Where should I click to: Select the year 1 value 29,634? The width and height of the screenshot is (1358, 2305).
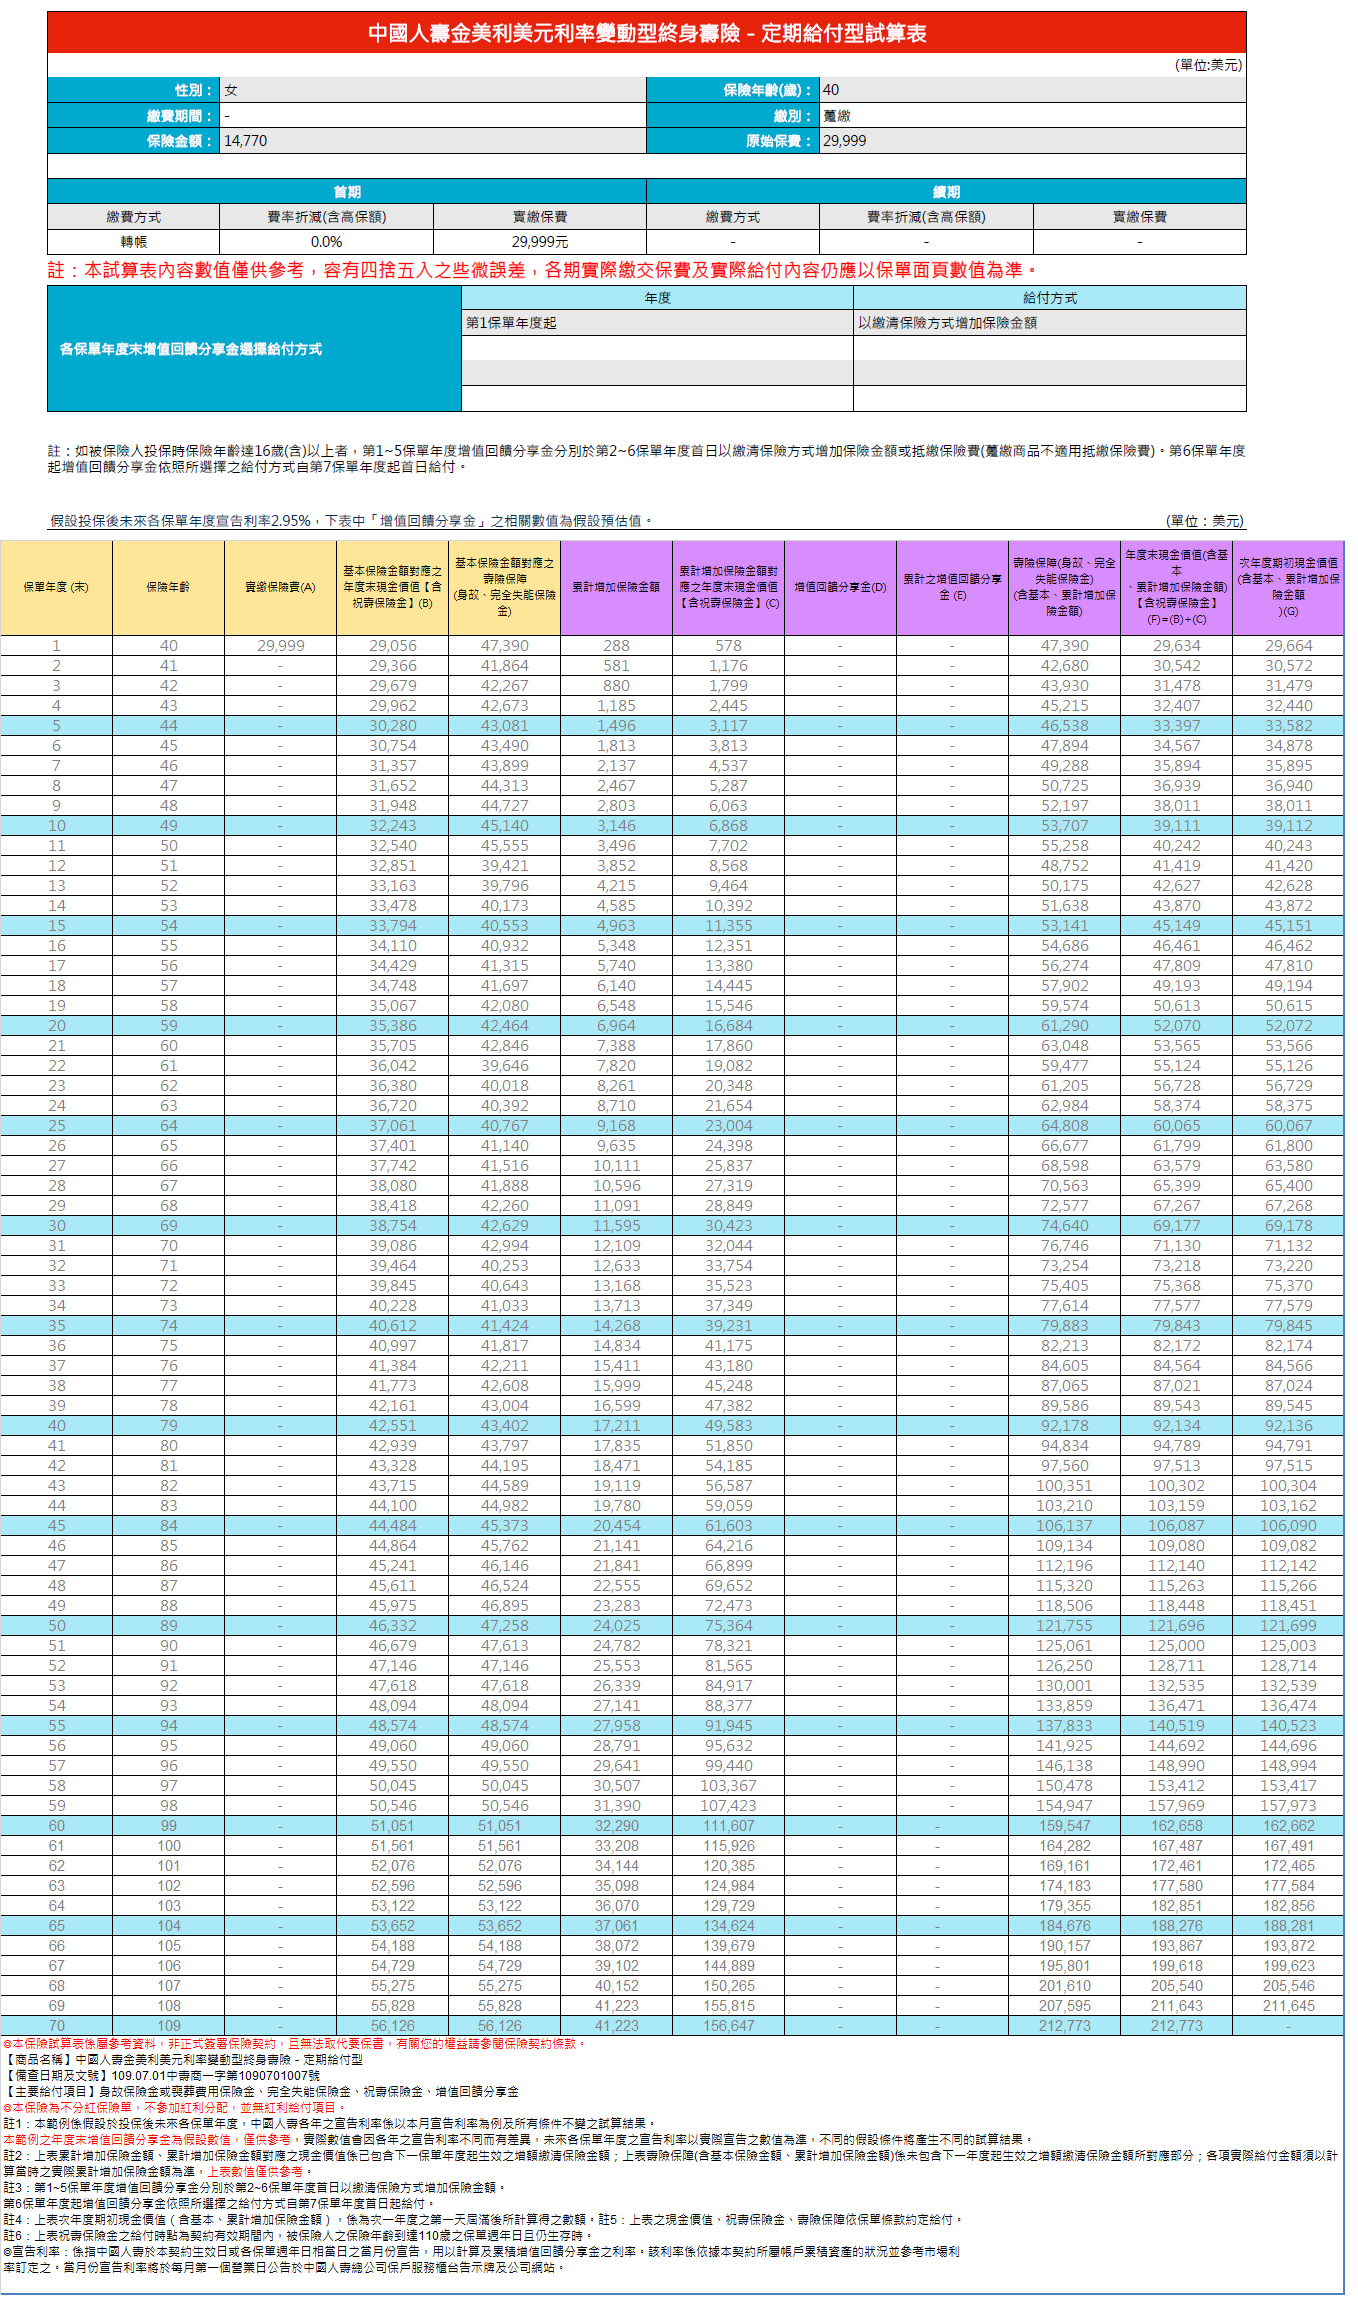tap(1176, 646)
